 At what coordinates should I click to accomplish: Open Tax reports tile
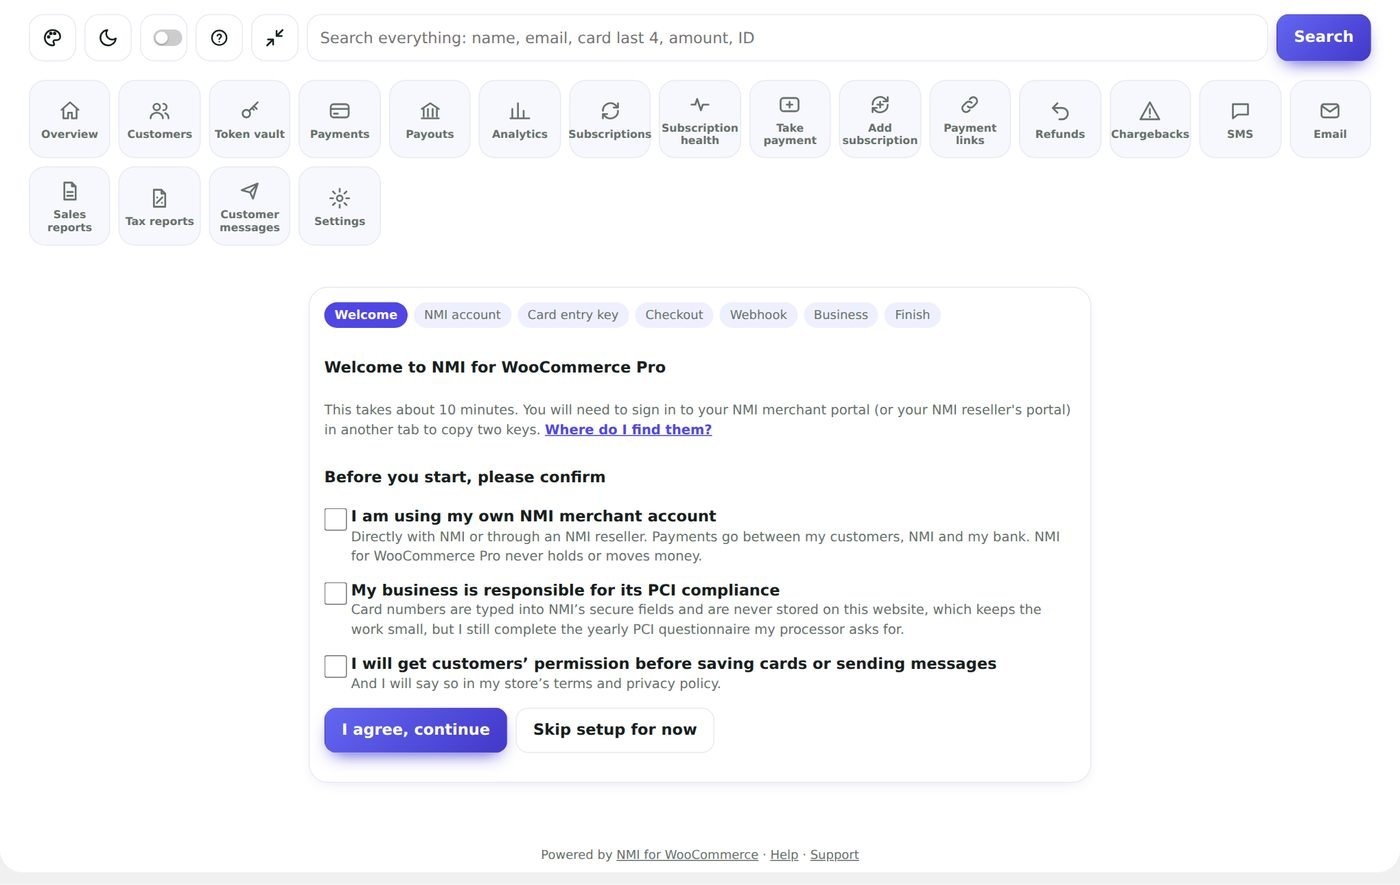160,206
